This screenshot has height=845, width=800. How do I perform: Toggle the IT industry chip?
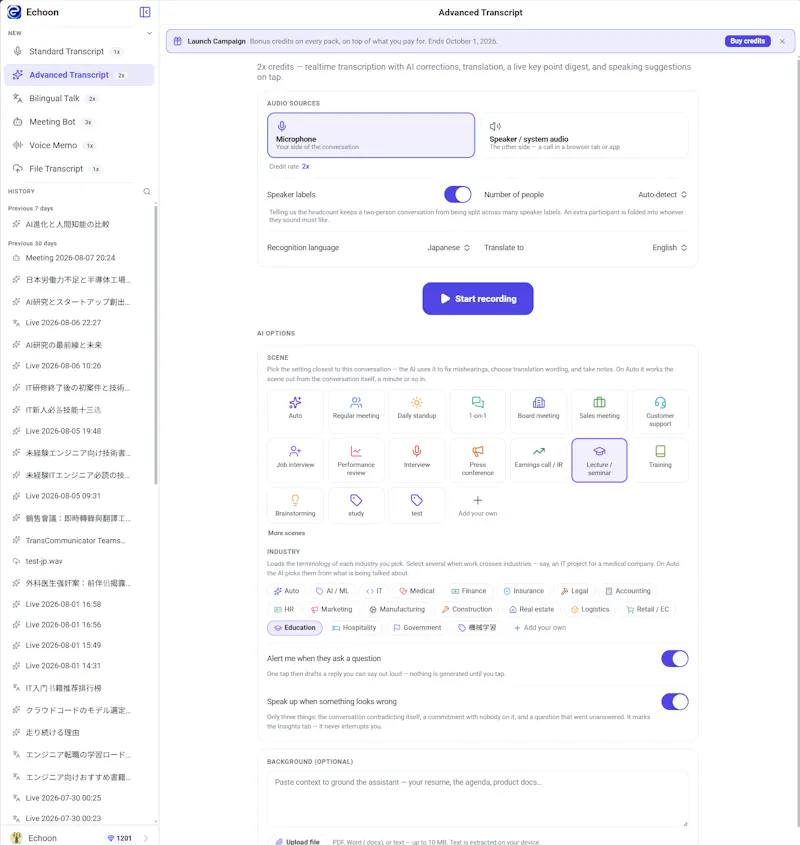(x=374, y=591)
